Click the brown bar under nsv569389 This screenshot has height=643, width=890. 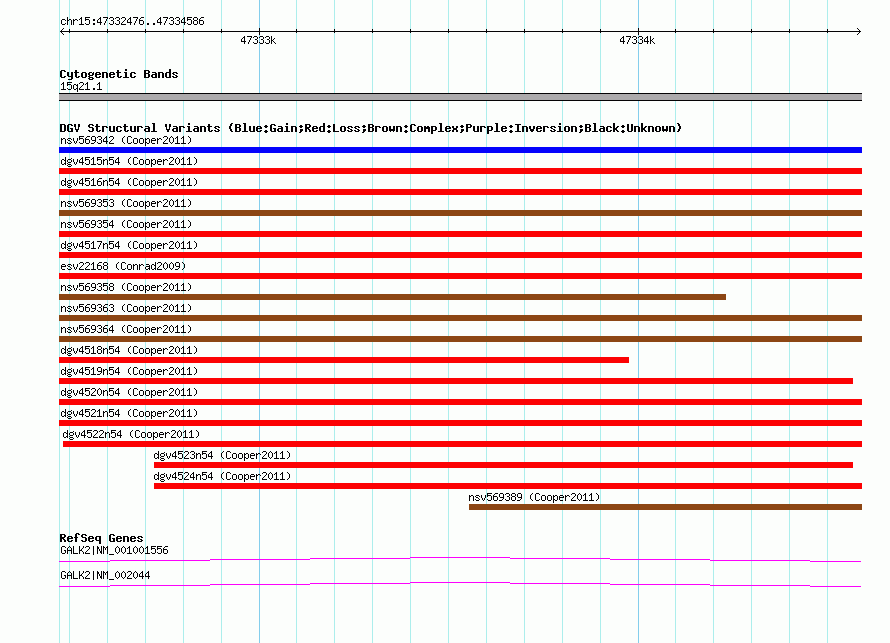tap(665, 507)
